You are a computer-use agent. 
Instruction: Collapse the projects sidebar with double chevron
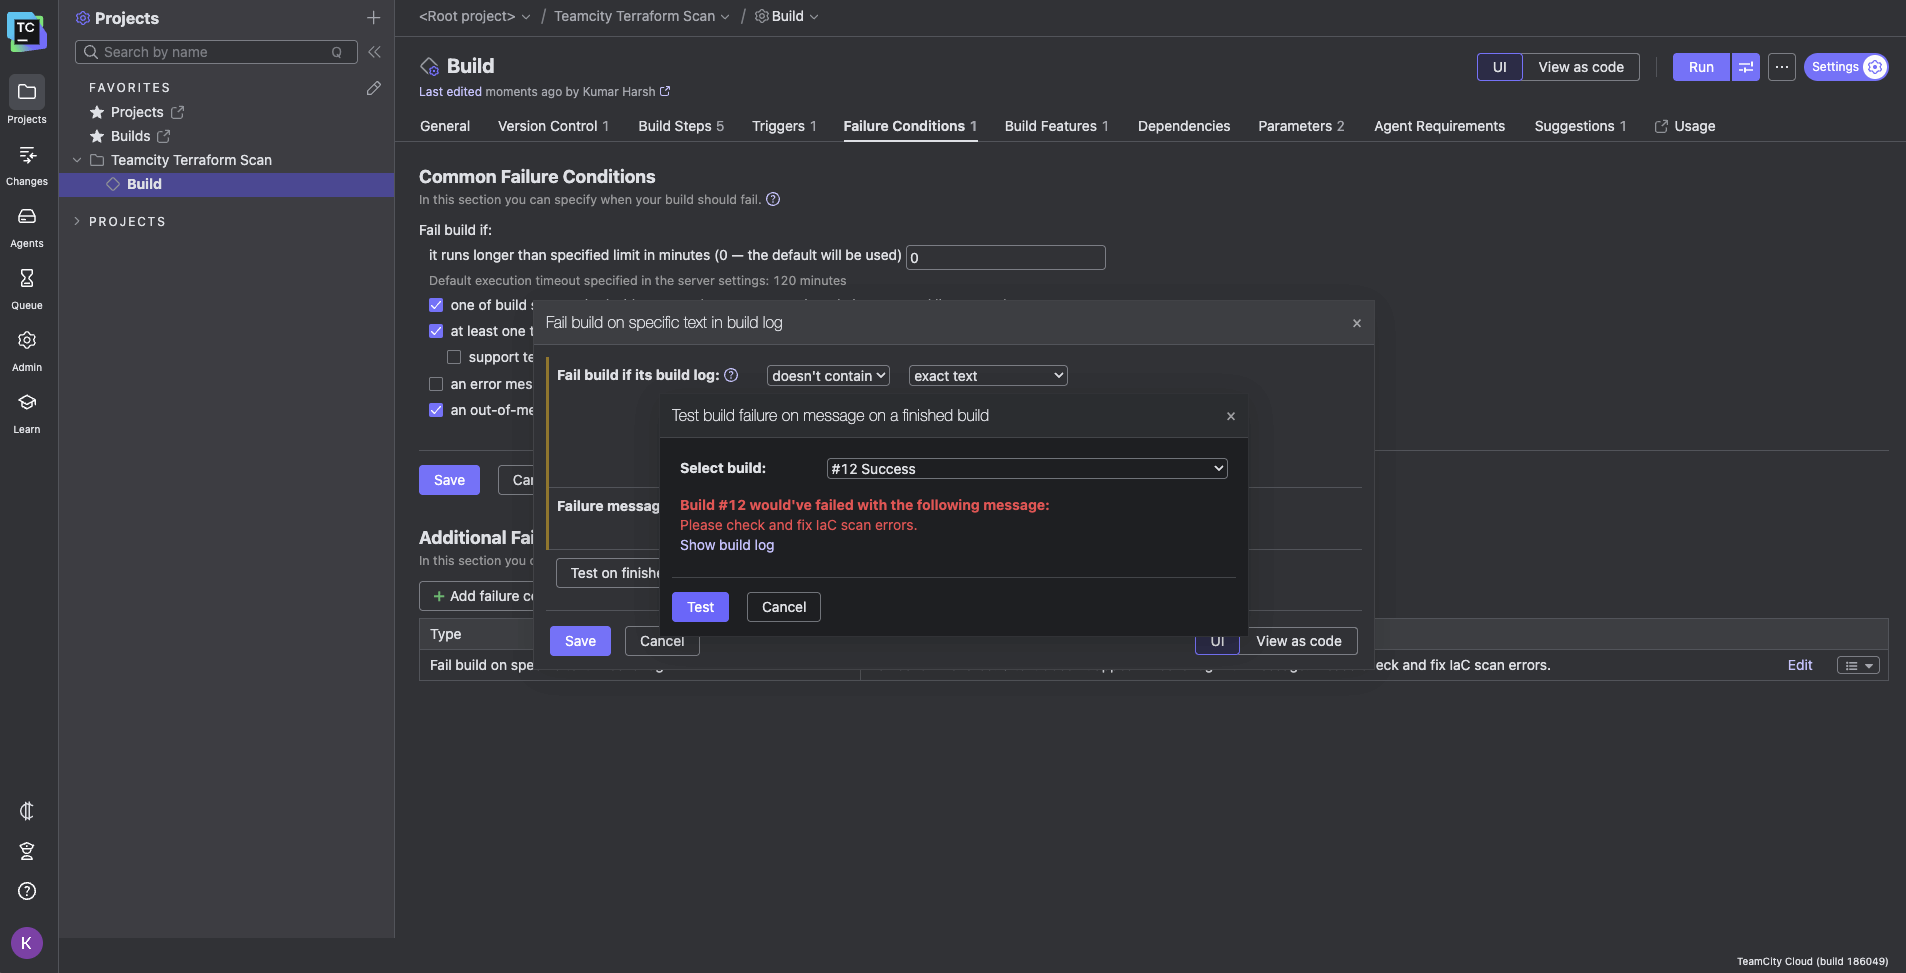(374, 52)
